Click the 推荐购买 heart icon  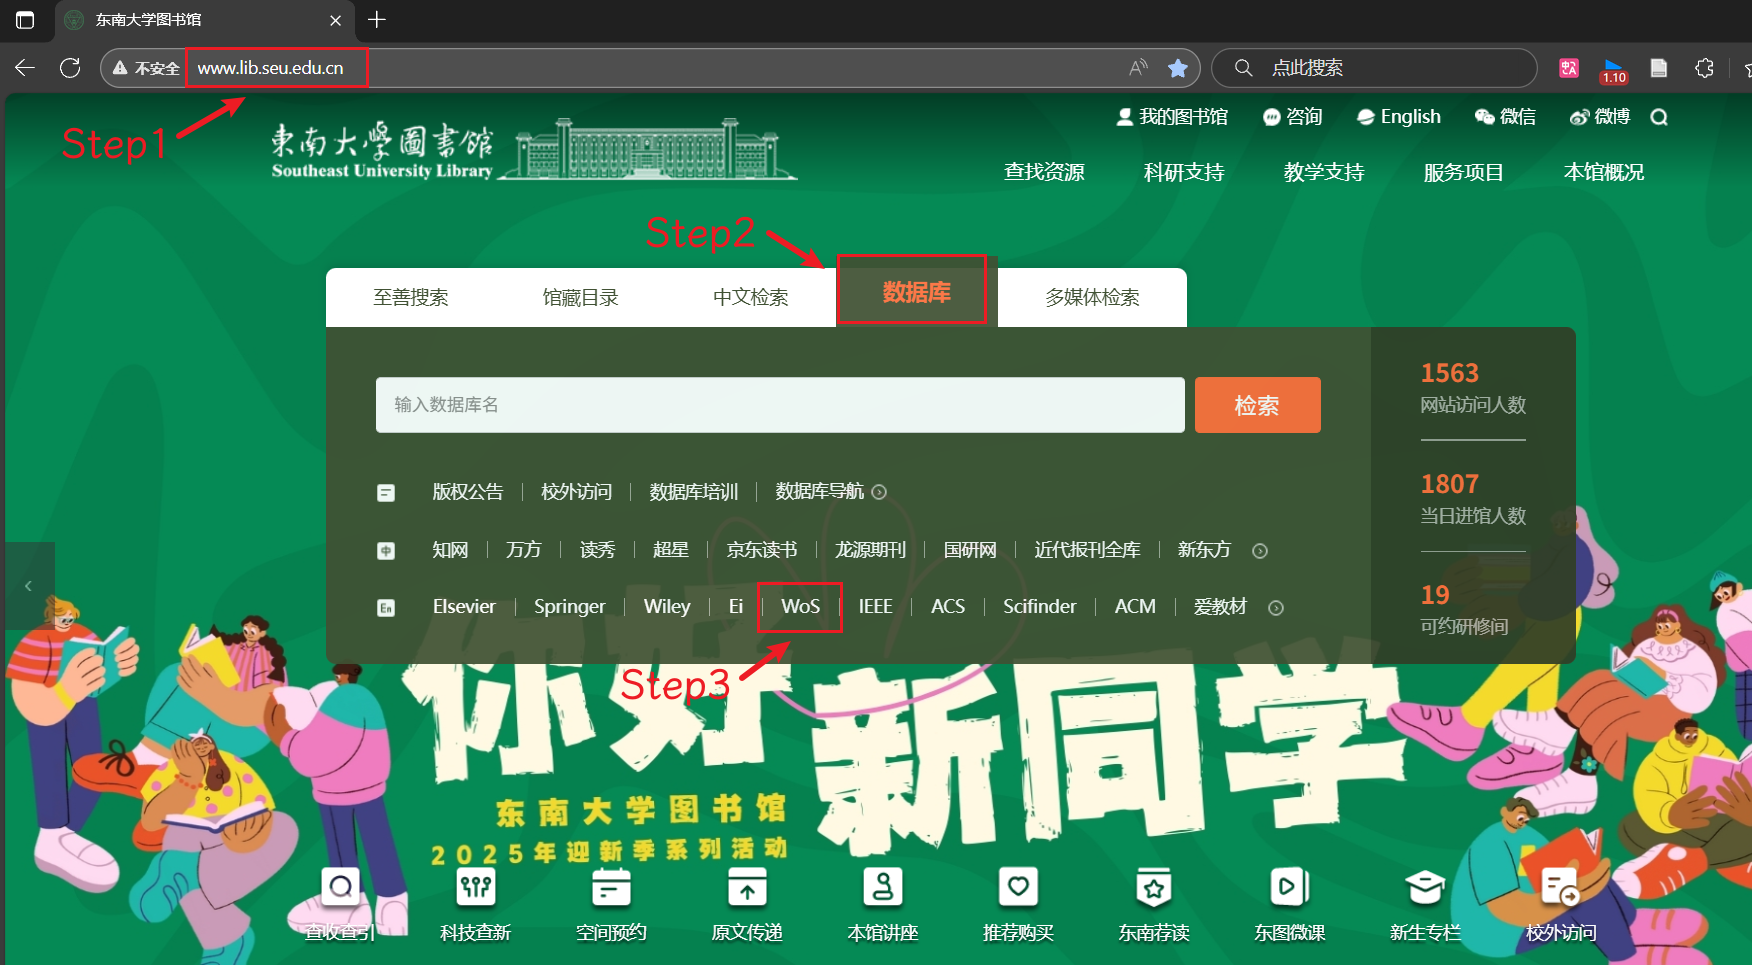[x=1018, y=887]
